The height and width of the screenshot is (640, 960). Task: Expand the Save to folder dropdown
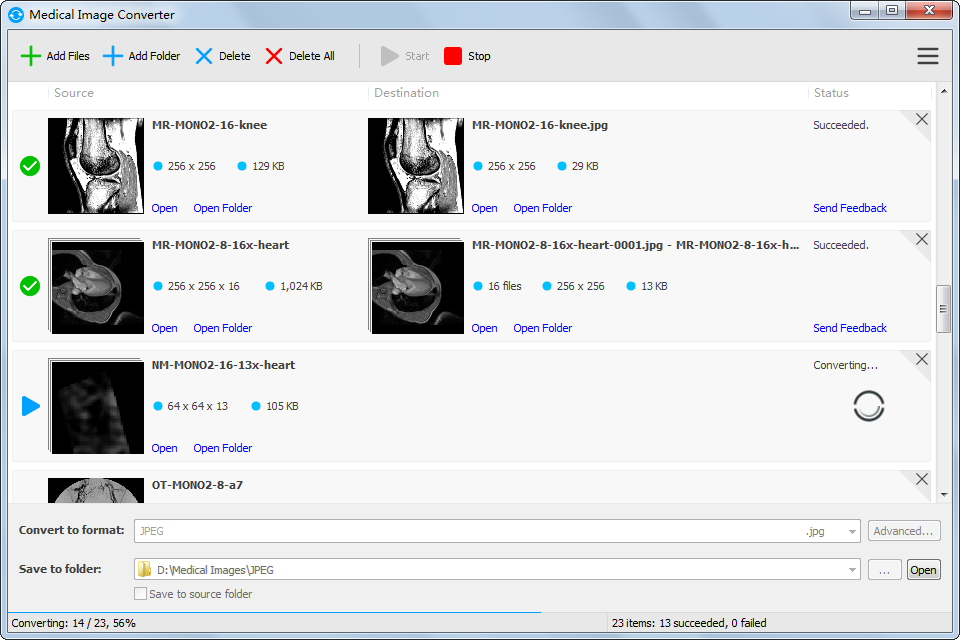852,570
